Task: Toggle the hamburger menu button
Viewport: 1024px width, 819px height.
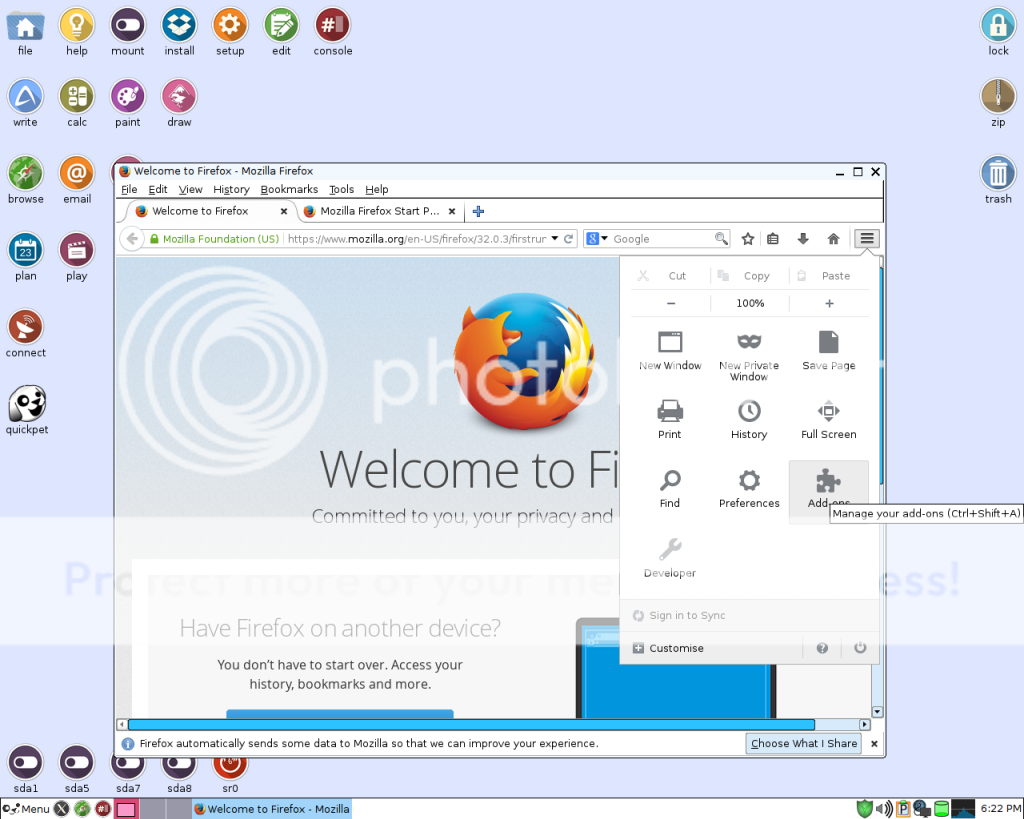Action: 867,239
